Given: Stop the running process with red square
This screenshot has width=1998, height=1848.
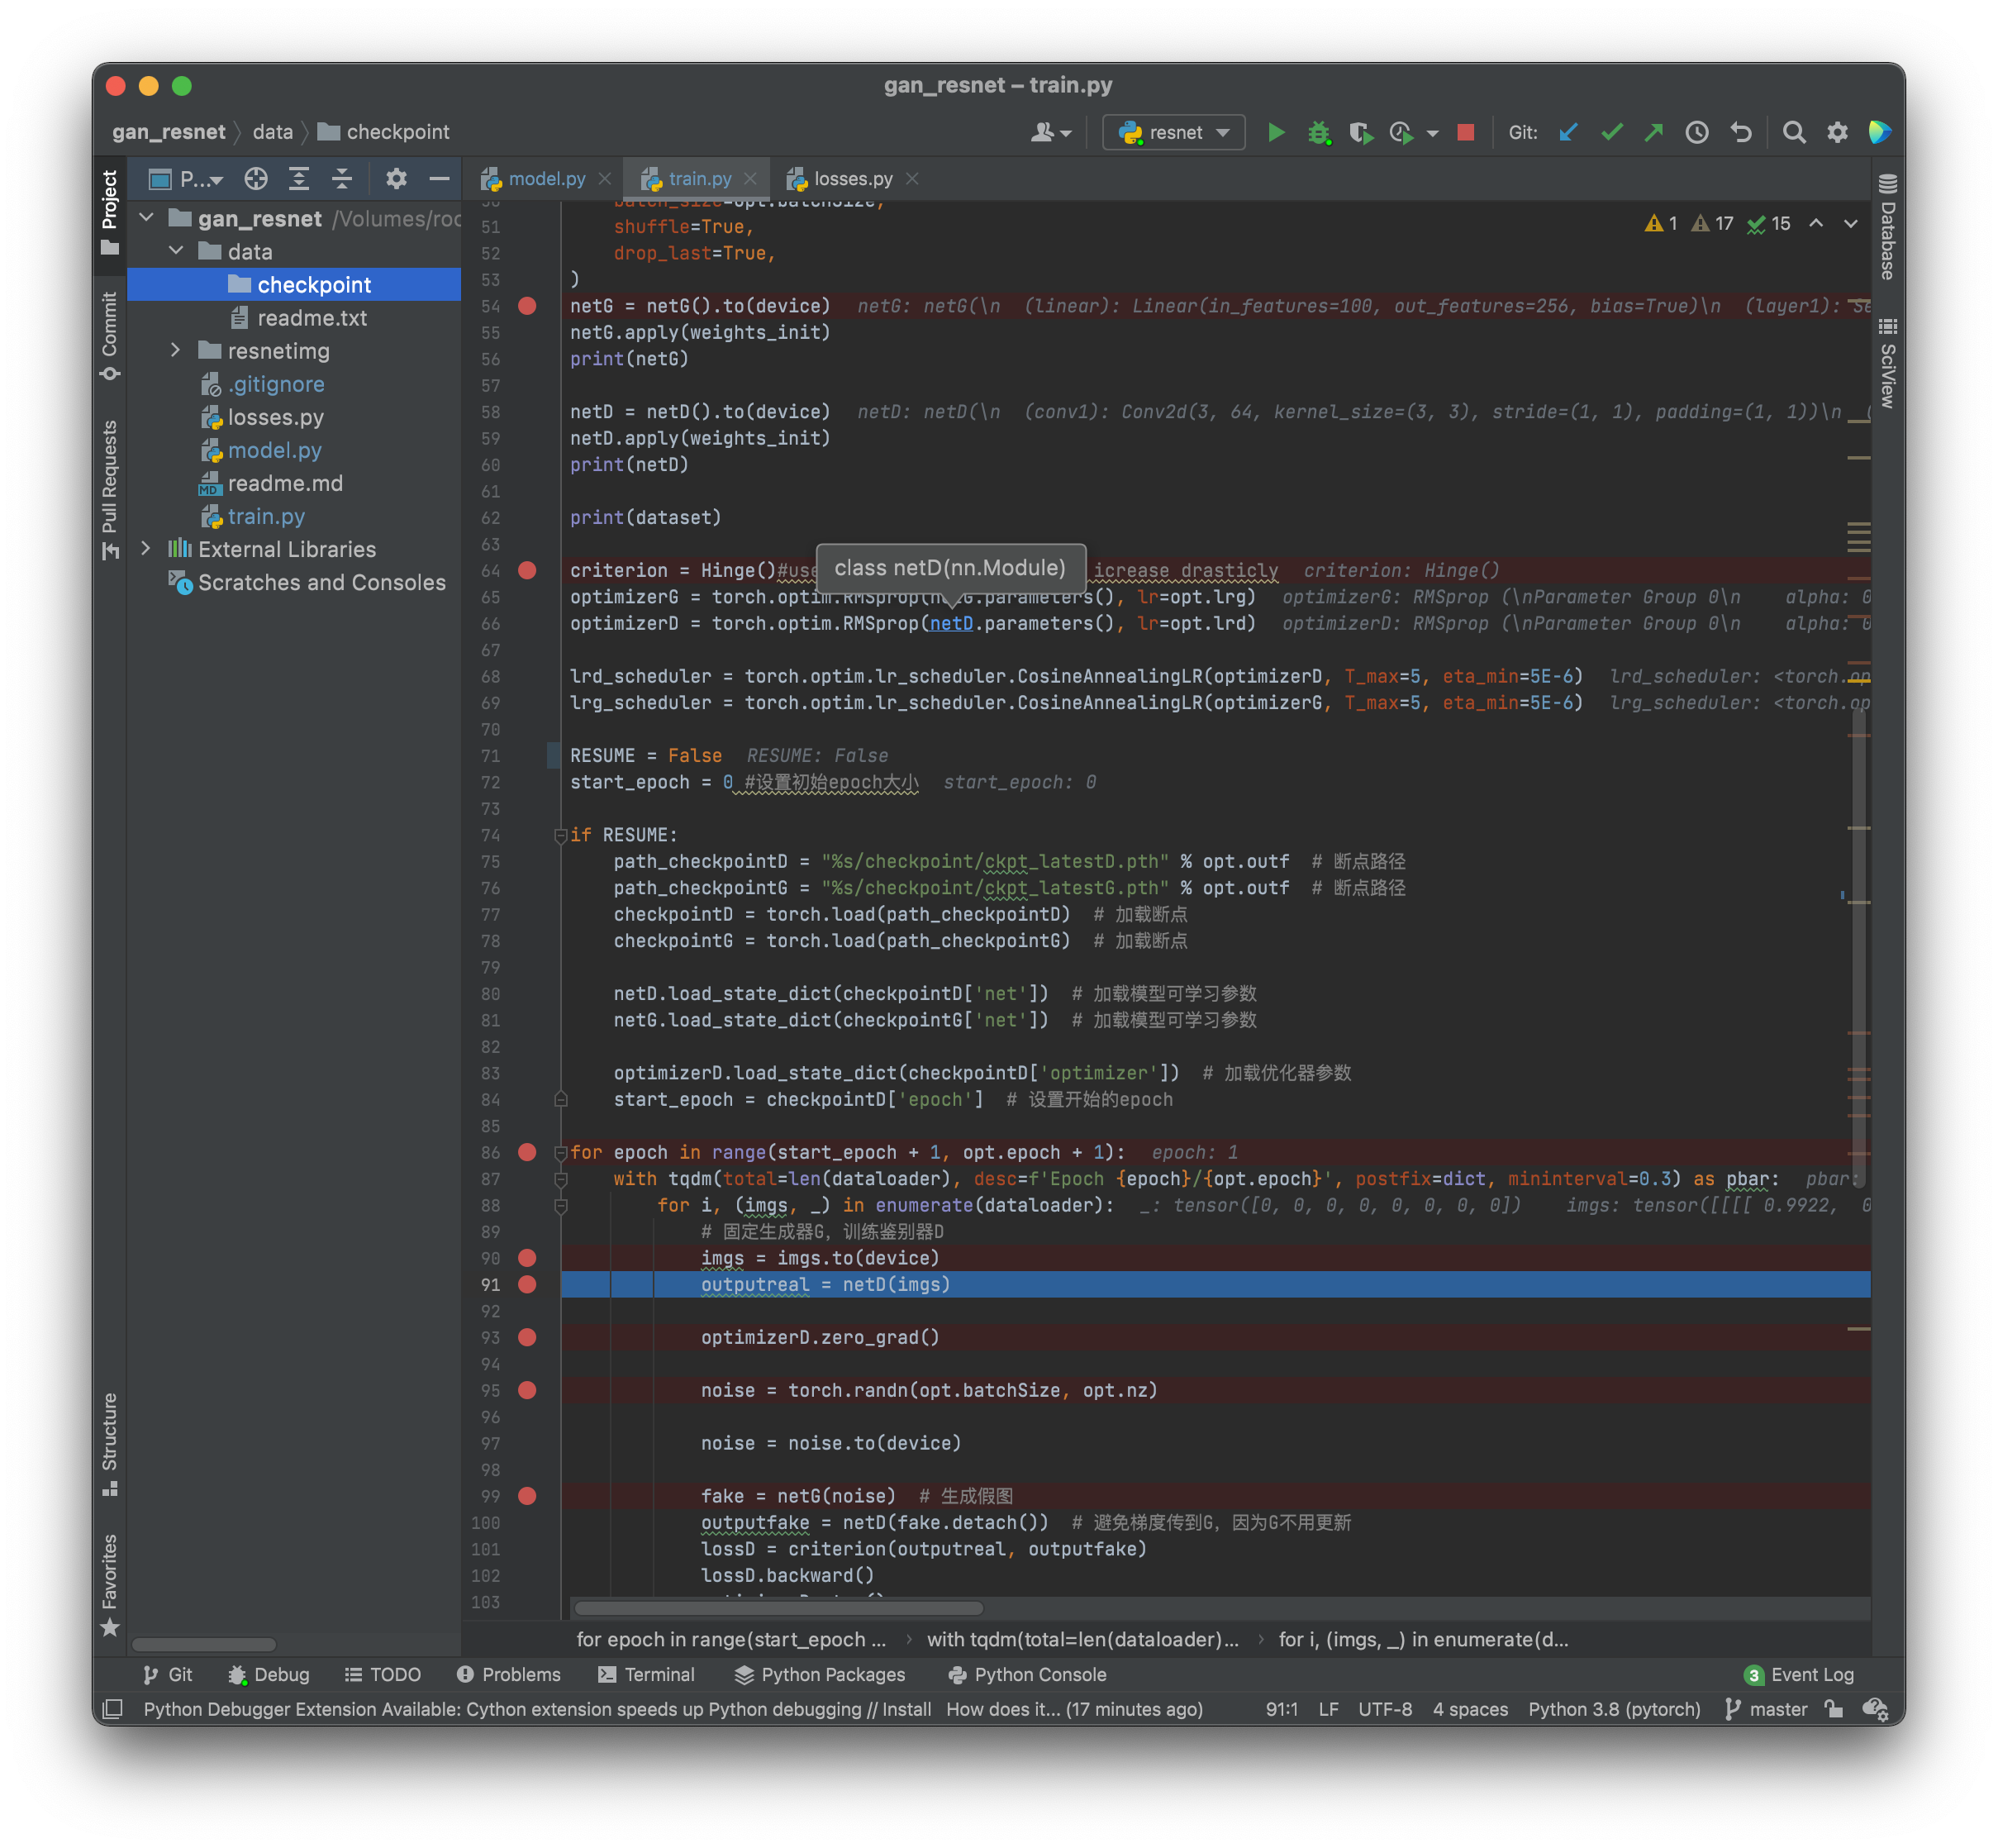Looking at the screenshot, I should tap(1465, 132).
